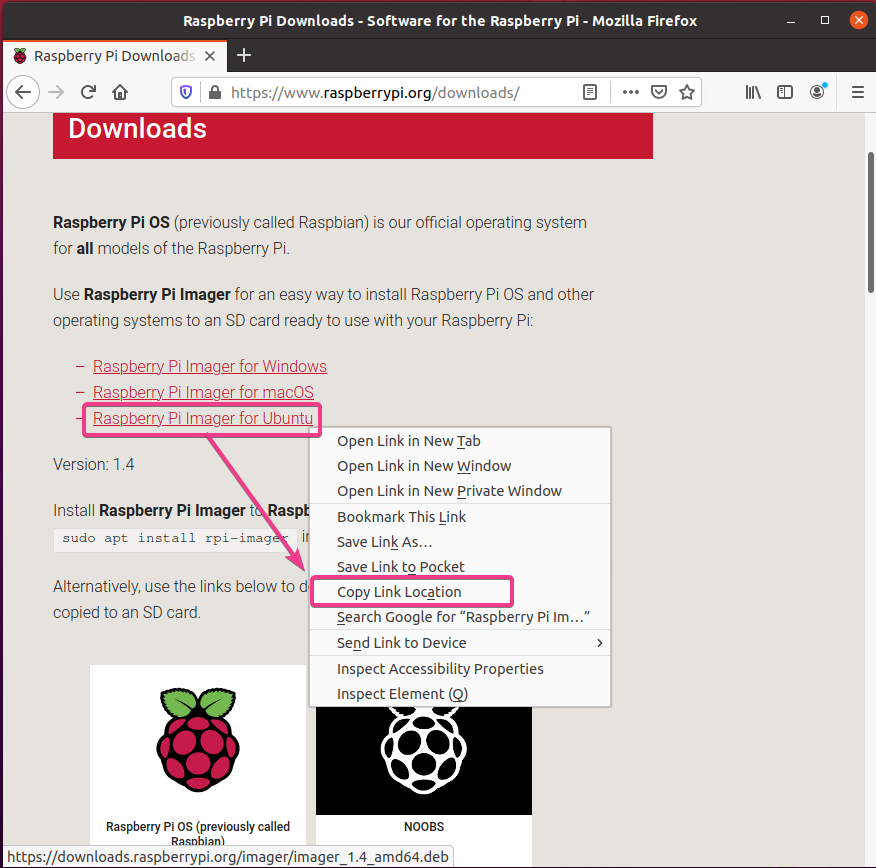Save page to Pocket icon
This screenshot has width=876, height=868.
(x=659, y=92)
